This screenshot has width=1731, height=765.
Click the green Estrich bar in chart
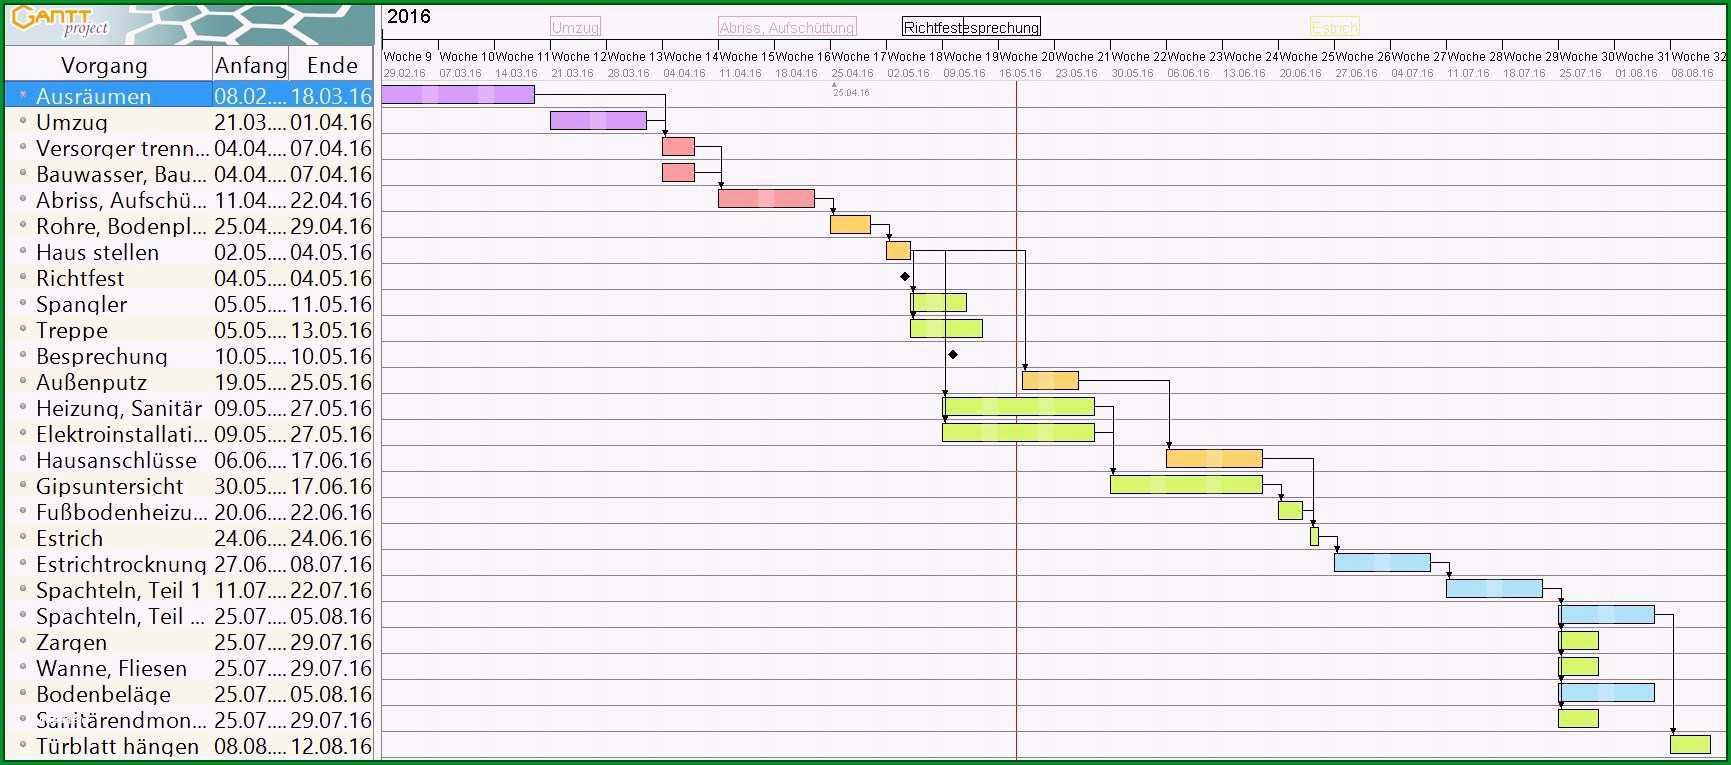point(1314,537)
